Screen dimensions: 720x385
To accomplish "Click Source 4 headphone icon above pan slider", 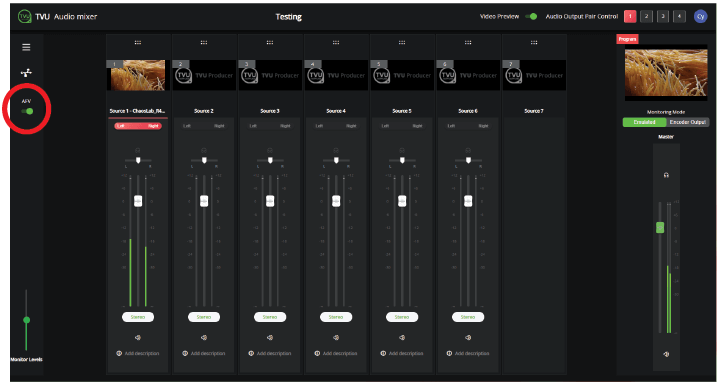I will pos(336,151).
